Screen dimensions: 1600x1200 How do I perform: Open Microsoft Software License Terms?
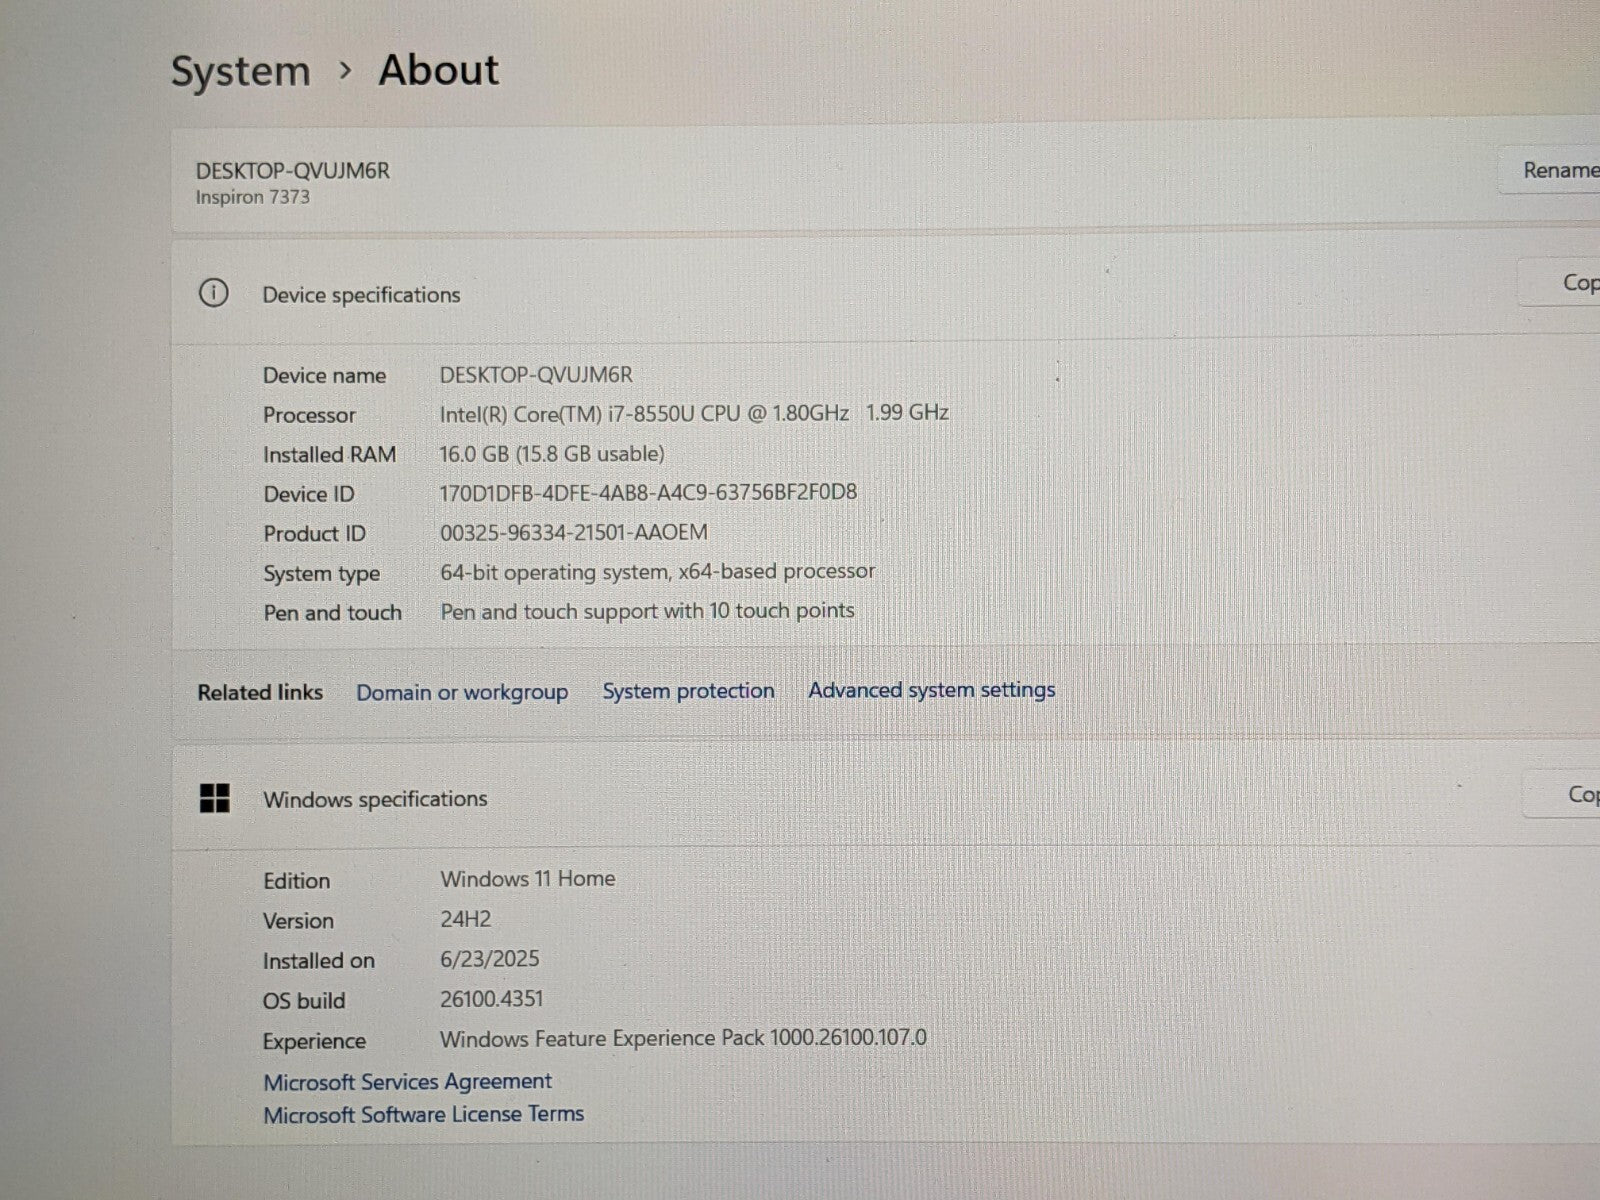pyautogui.click(x=423, y=1114)
